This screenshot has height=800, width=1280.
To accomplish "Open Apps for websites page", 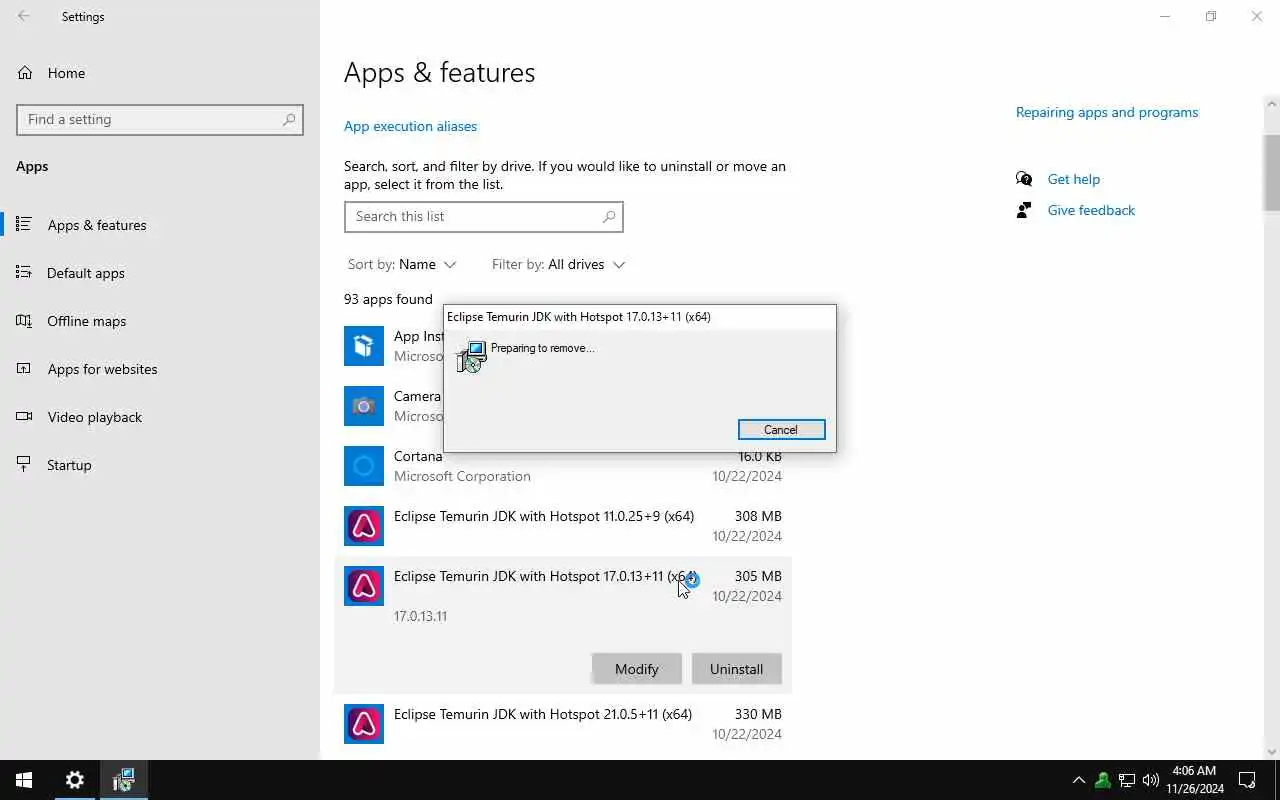I will [160, 369].
